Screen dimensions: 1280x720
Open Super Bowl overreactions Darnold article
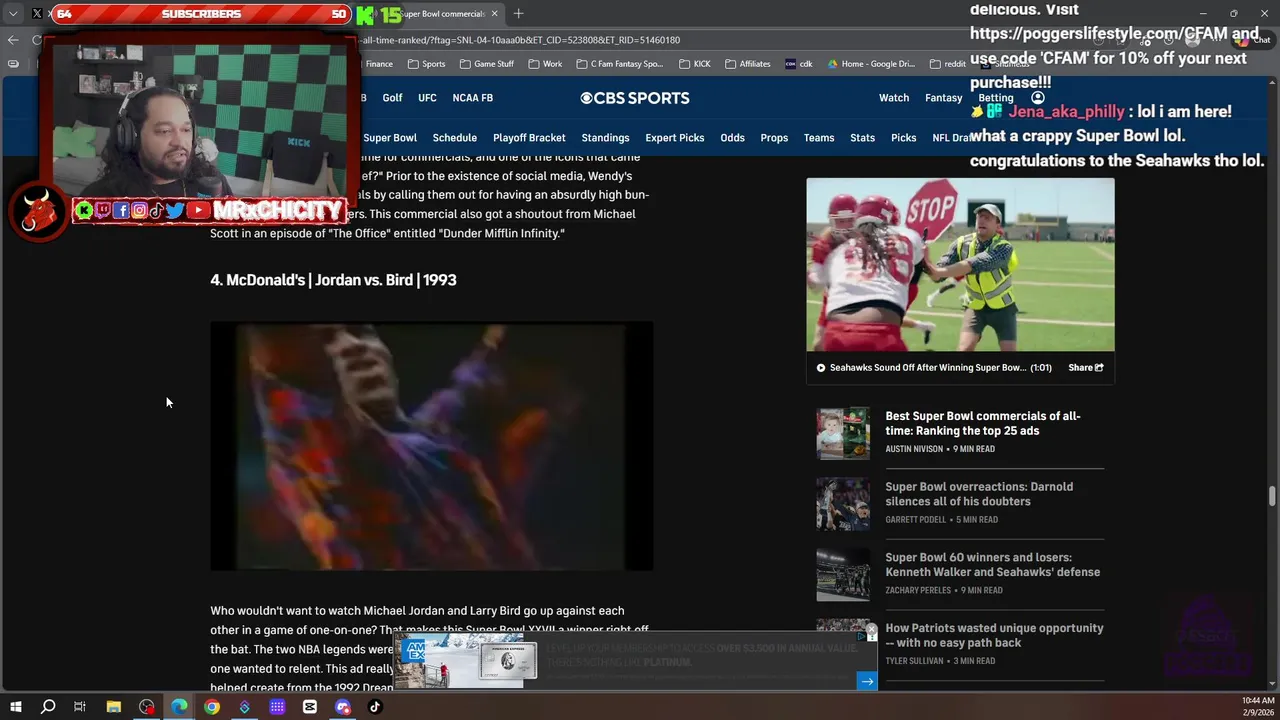979,494
